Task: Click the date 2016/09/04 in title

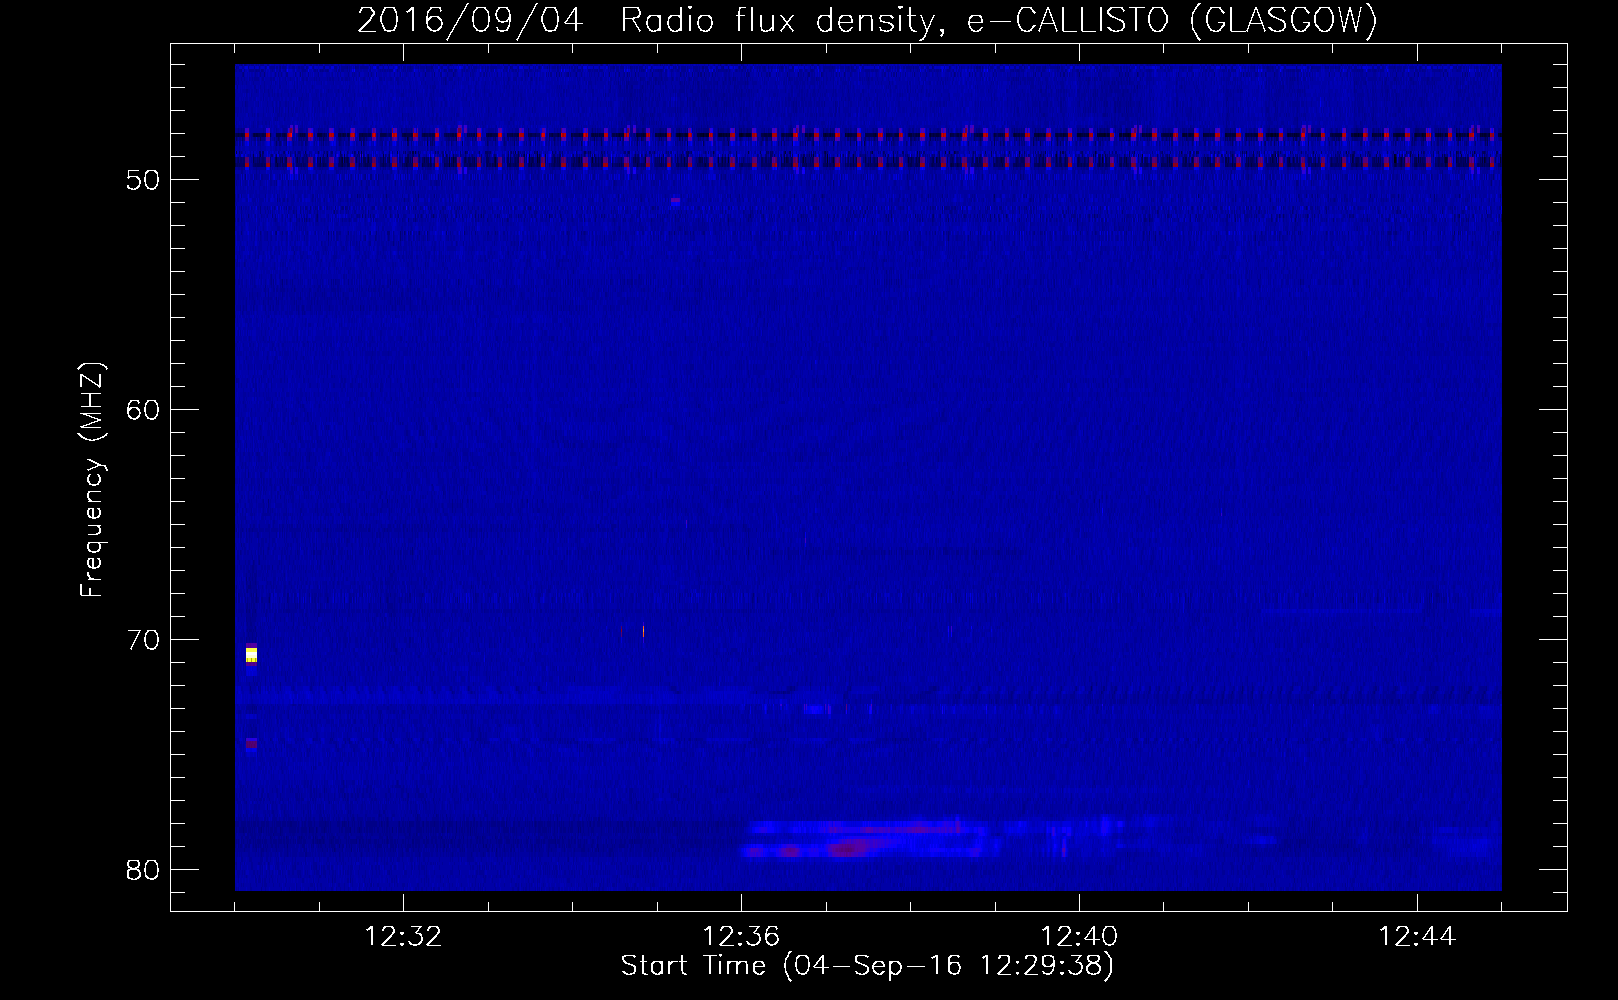Action: (x=470, y=20)
